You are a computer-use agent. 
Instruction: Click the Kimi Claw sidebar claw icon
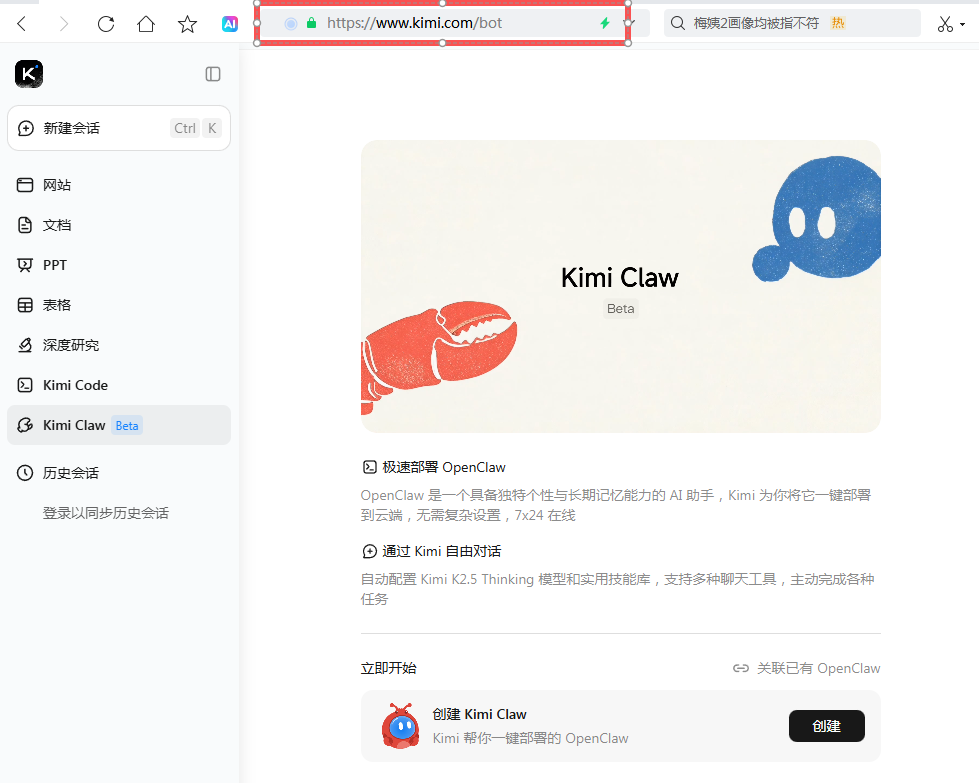25,425
